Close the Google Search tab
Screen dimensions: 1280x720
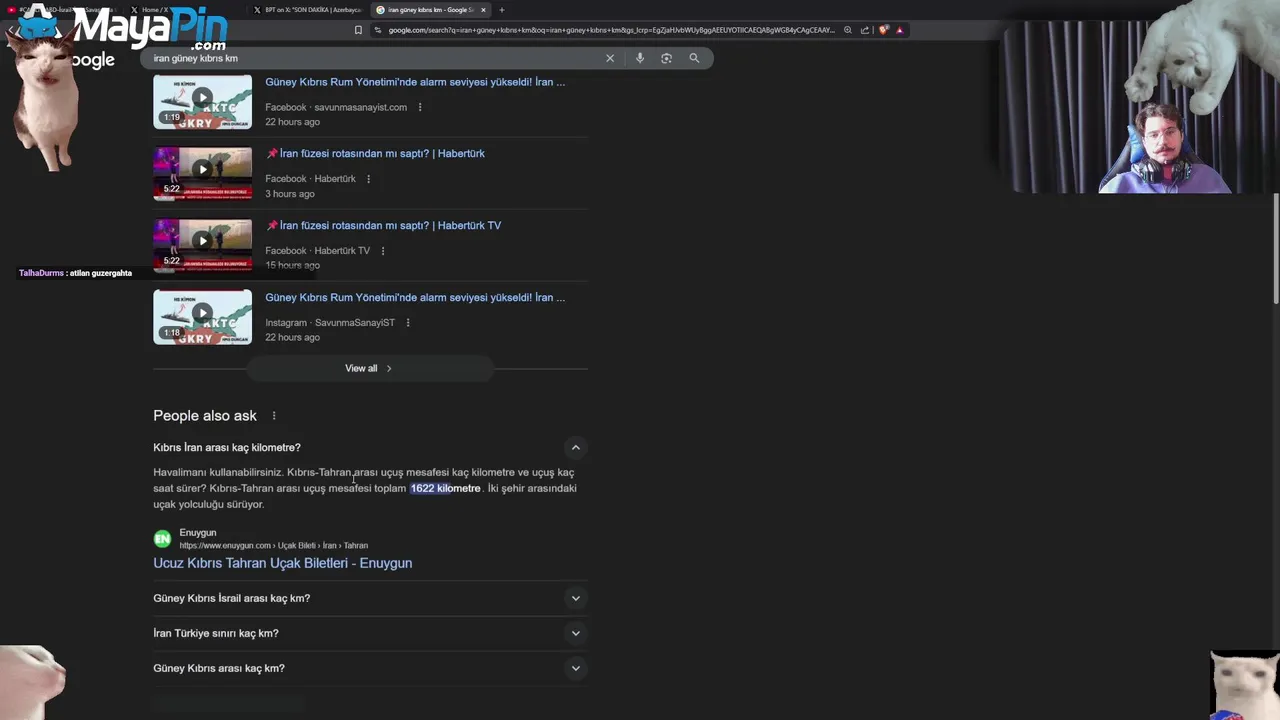pyautogui.click(x=484, y=10)
